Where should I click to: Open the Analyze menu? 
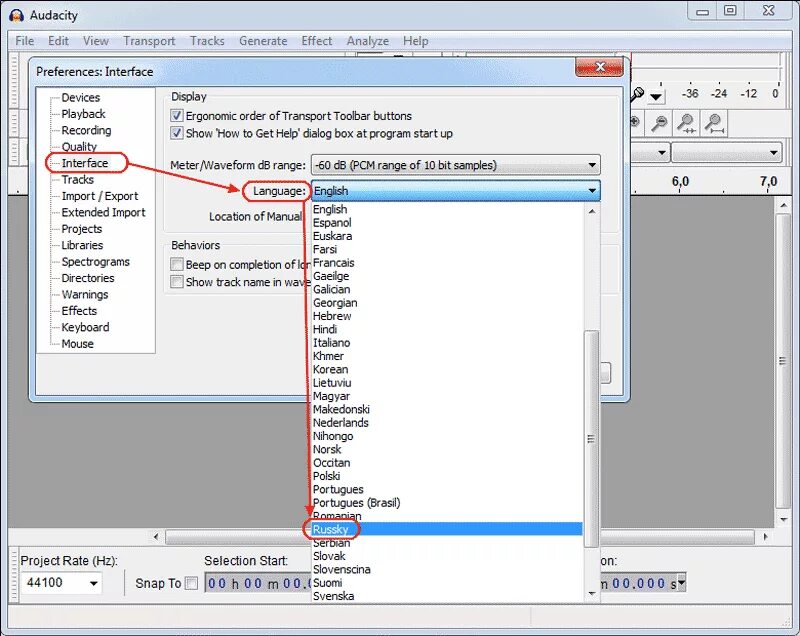[367, 41]
